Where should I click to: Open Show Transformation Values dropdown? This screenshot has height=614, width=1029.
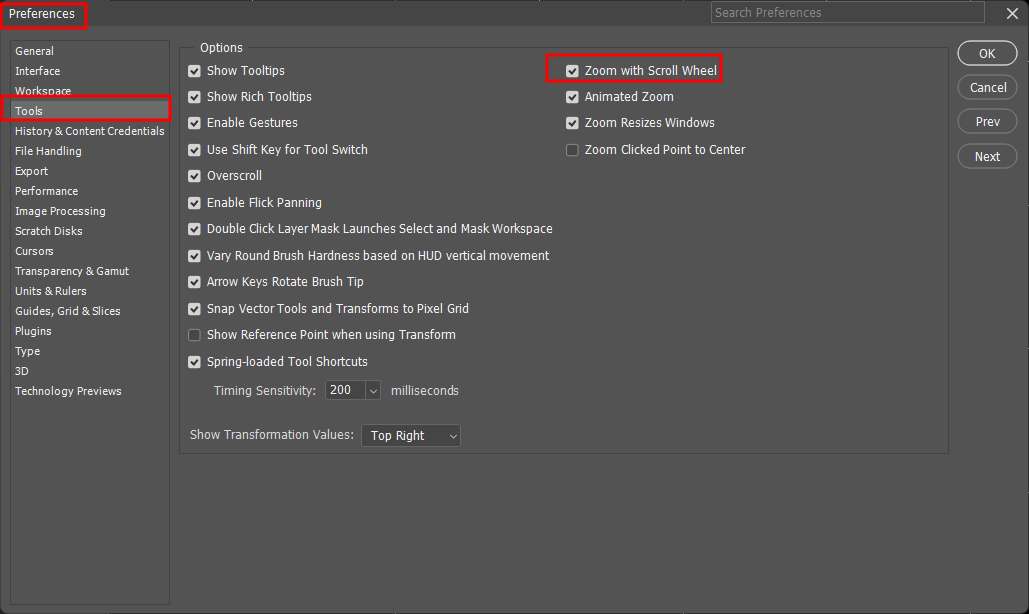[411, 436]
